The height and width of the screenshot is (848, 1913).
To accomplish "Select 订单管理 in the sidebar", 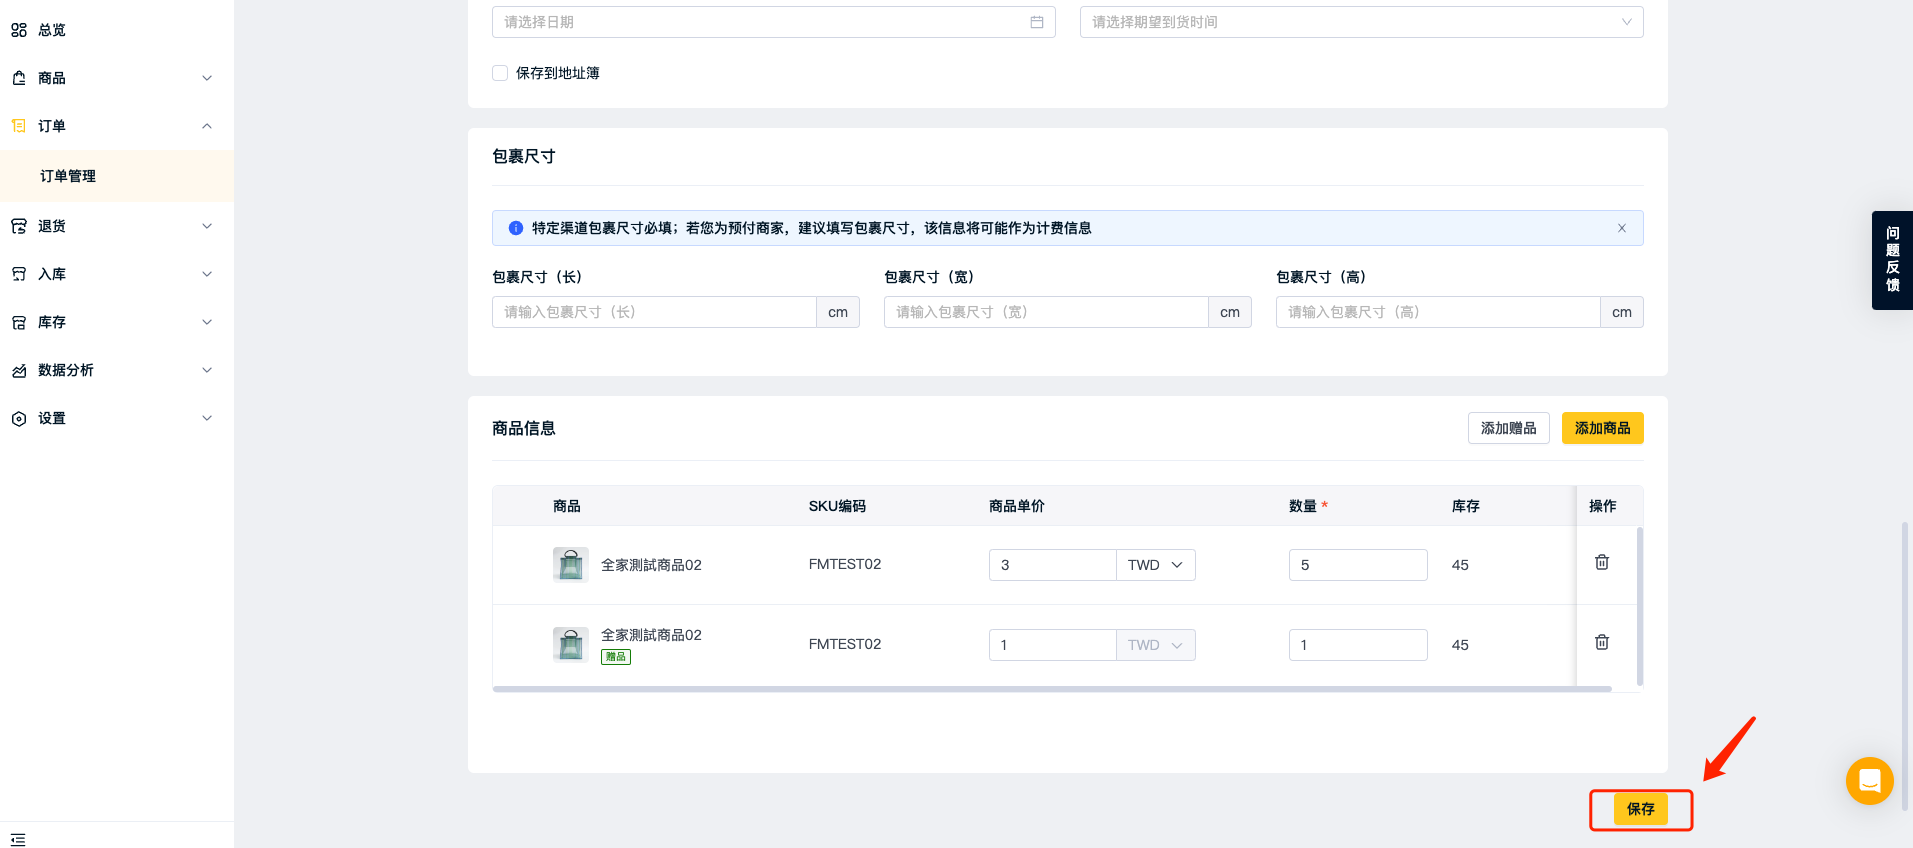I will pyautogui.click(x=68, y=176).
